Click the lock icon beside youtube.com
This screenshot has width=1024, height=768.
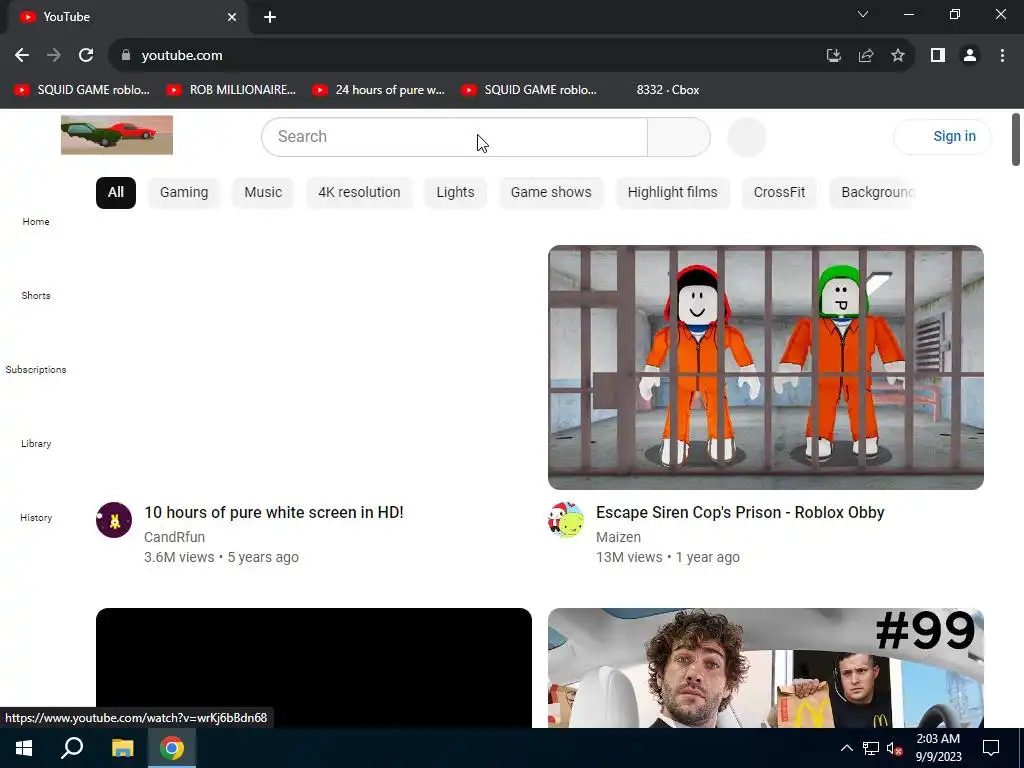pos(126,56)
